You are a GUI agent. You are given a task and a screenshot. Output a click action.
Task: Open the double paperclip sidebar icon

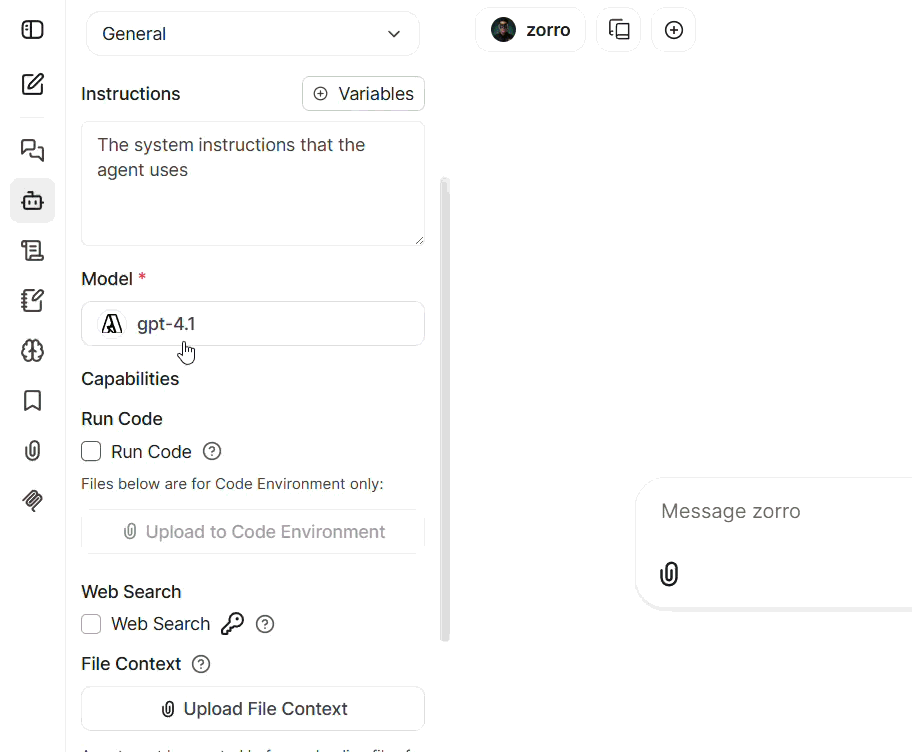pos(33,500)
